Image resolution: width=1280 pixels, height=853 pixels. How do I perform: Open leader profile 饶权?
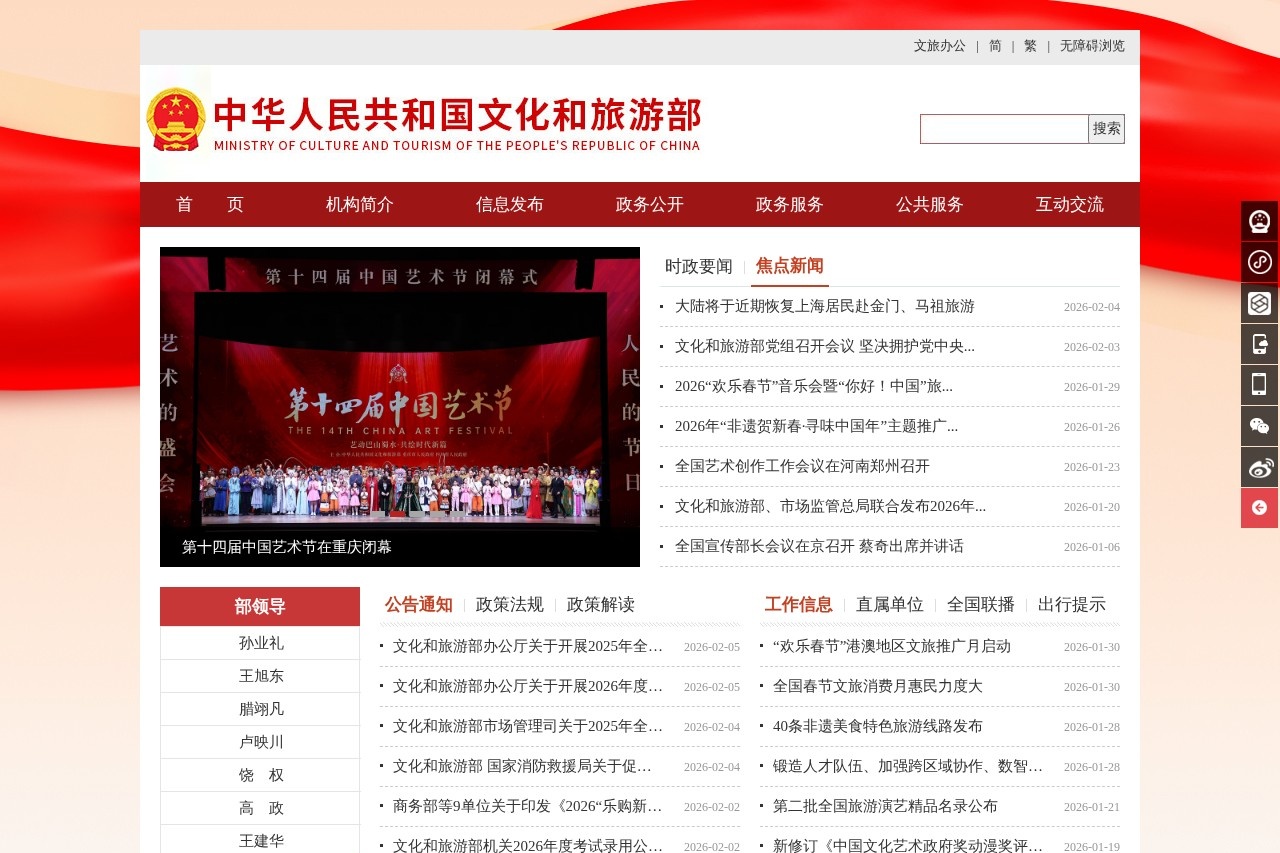coord(261,775)
